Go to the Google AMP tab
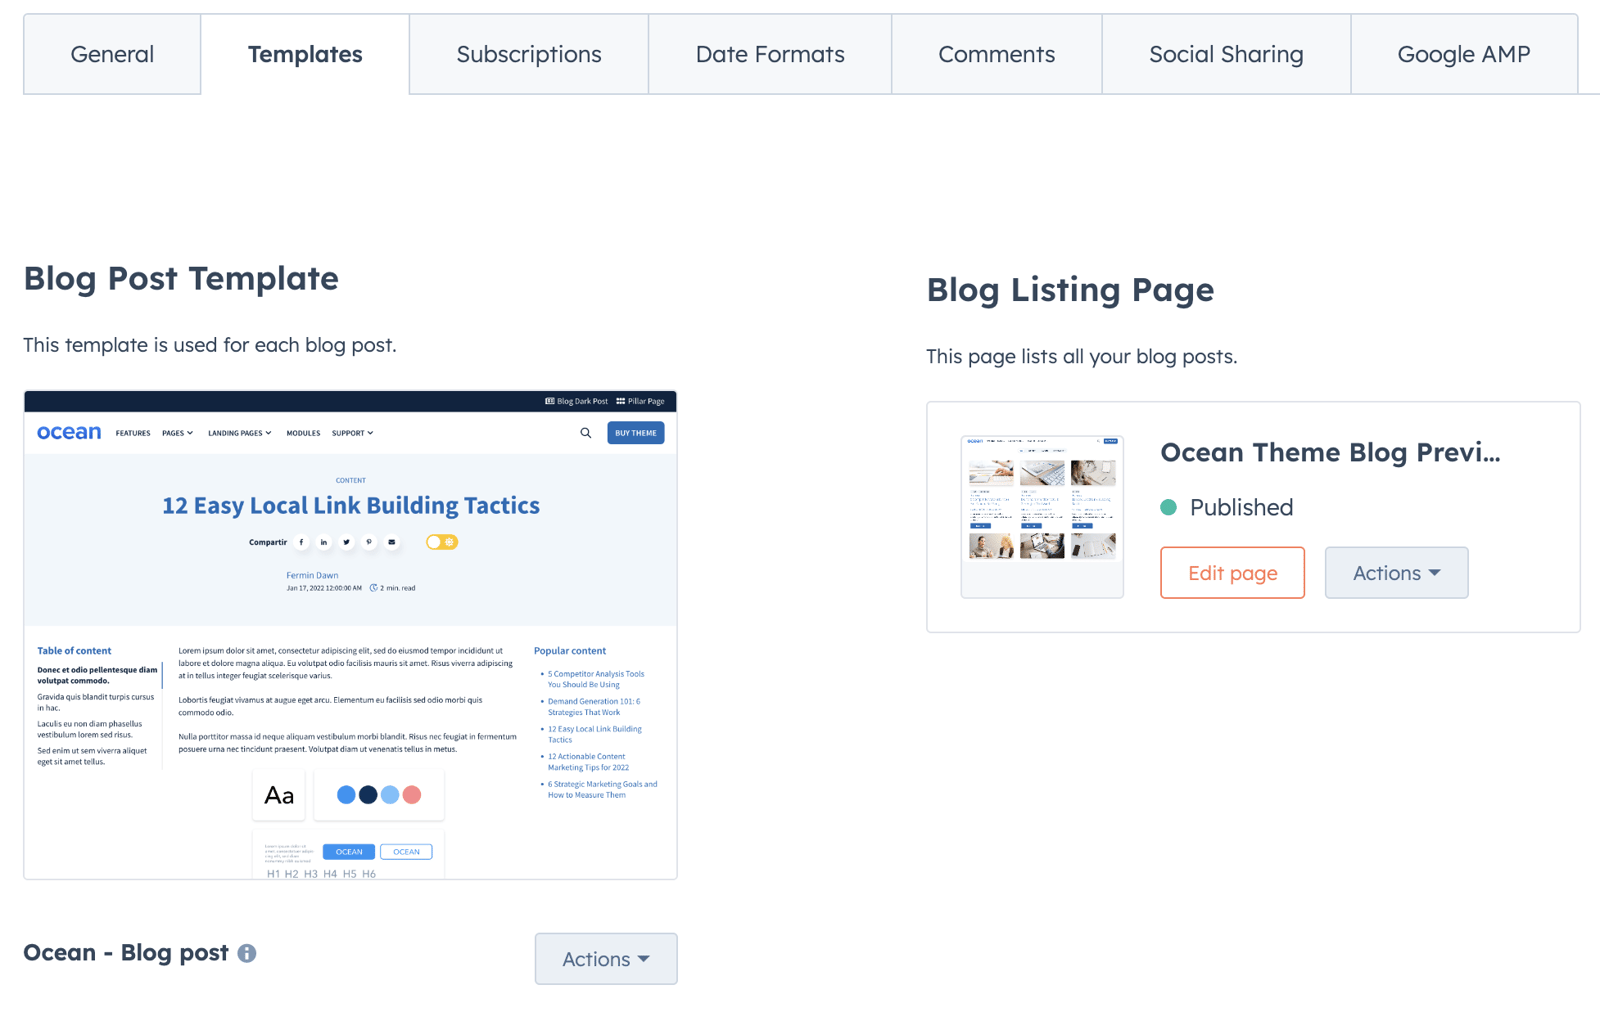 pos(1463,54)
